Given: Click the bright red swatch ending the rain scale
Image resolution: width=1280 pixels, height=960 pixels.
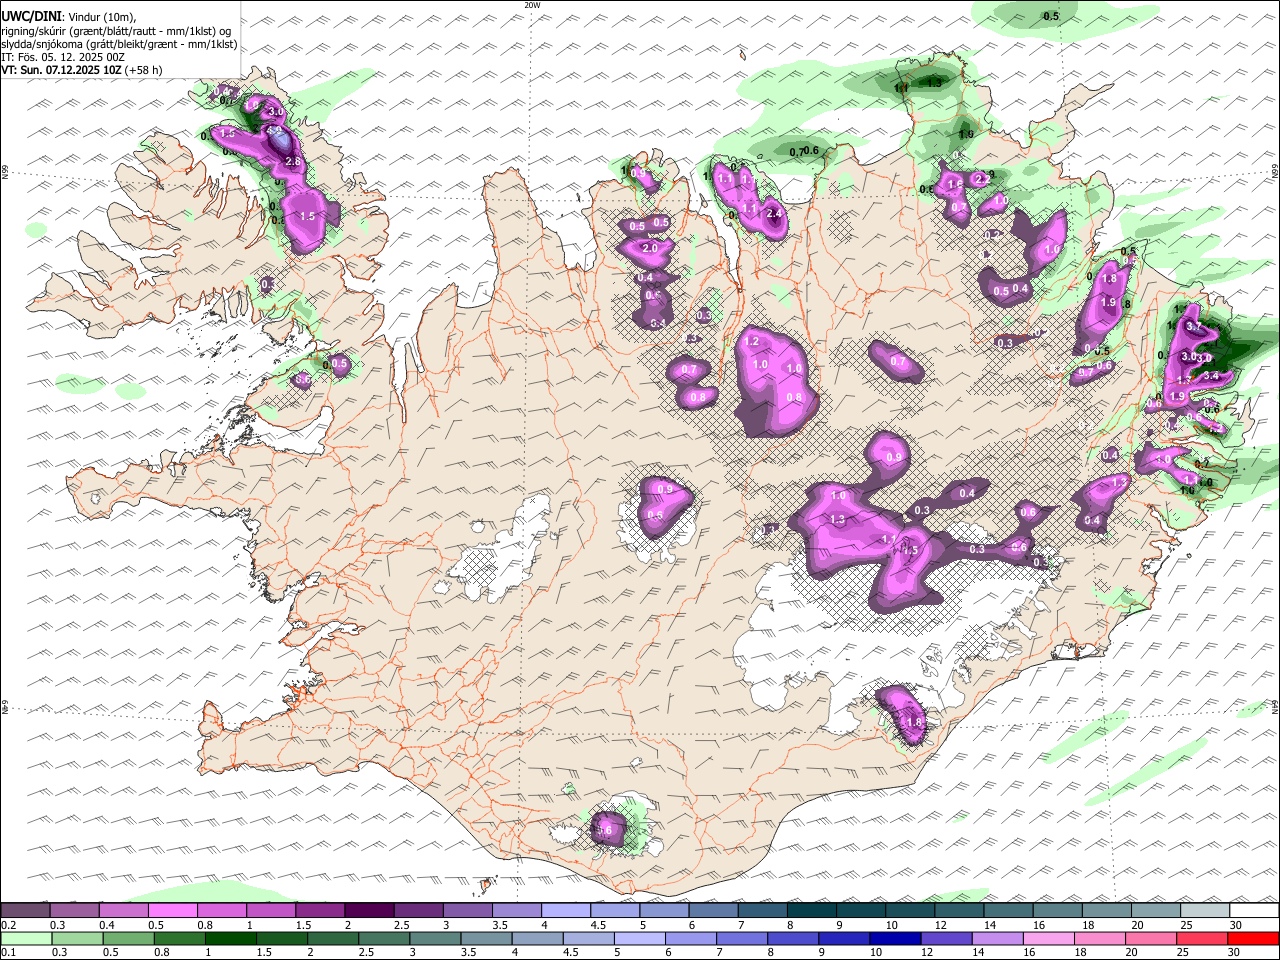Looking at the screenshot, I should tap(1253, 939).
